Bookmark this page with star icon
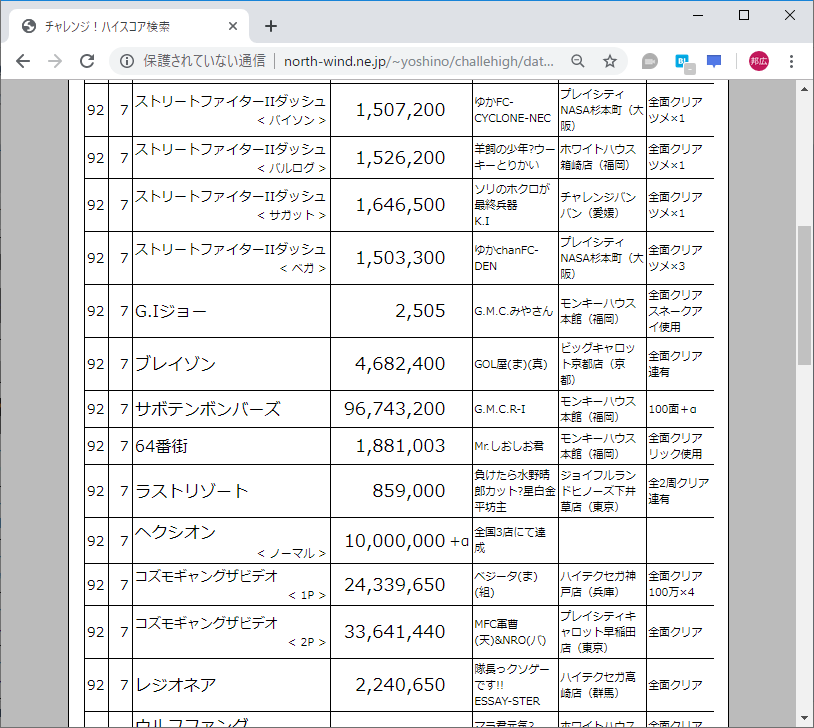 609,61
